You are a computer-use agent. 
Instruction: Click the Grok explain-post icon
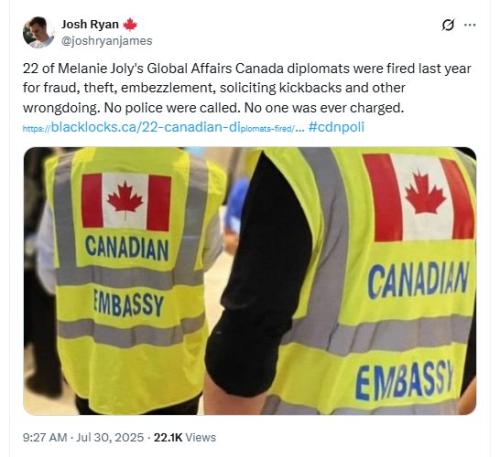coord(448,25)
